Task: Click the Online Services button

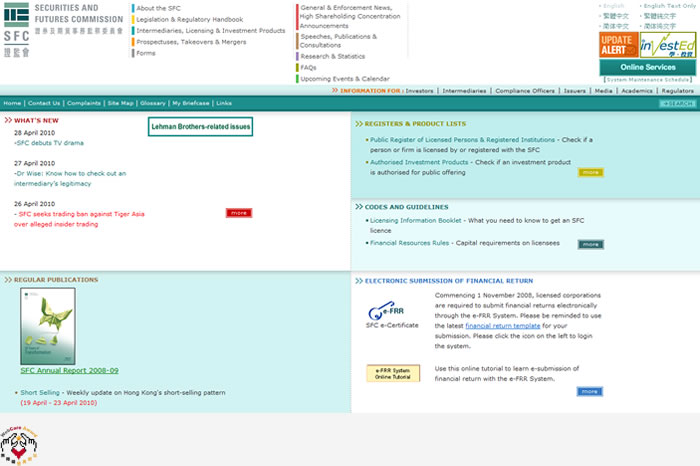Action: pyautogui.click(x=648, y=67)
